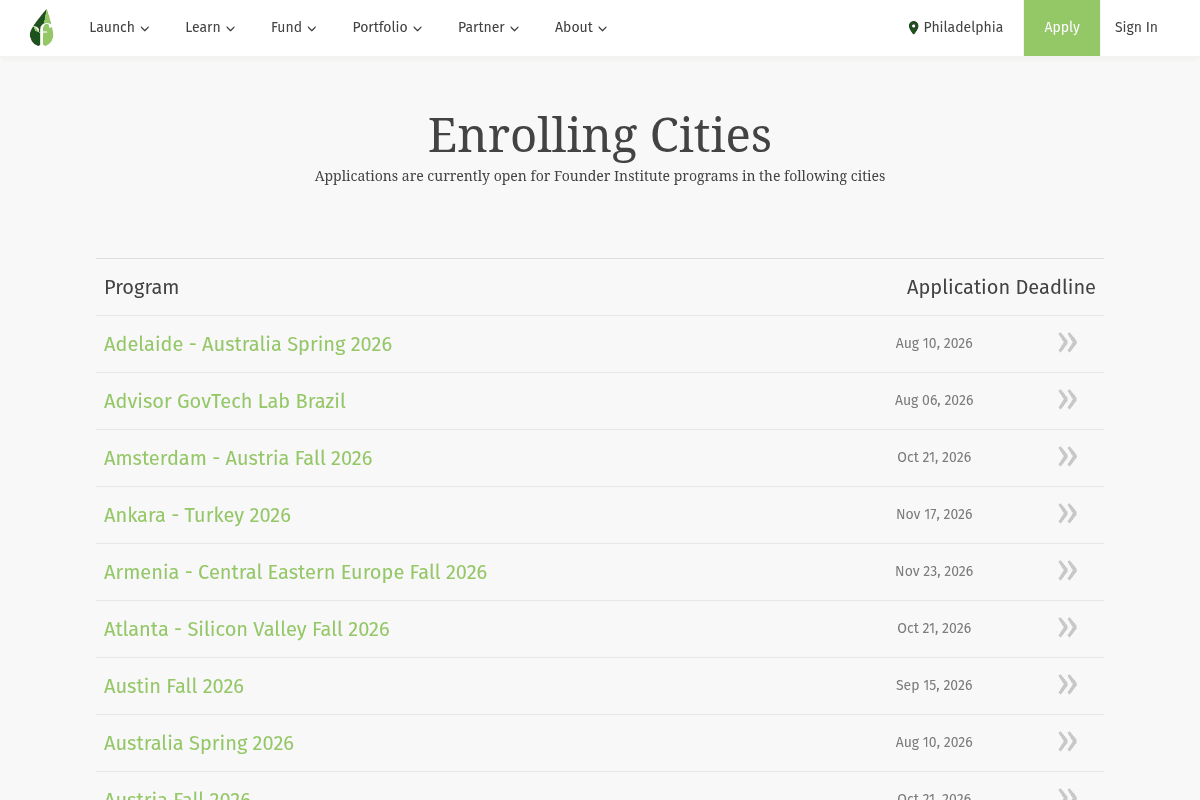This screenshot has height=800, width=1200.
Task: Click the double-arrow icon in the Armenia row
Action: tap(1067, 571)
